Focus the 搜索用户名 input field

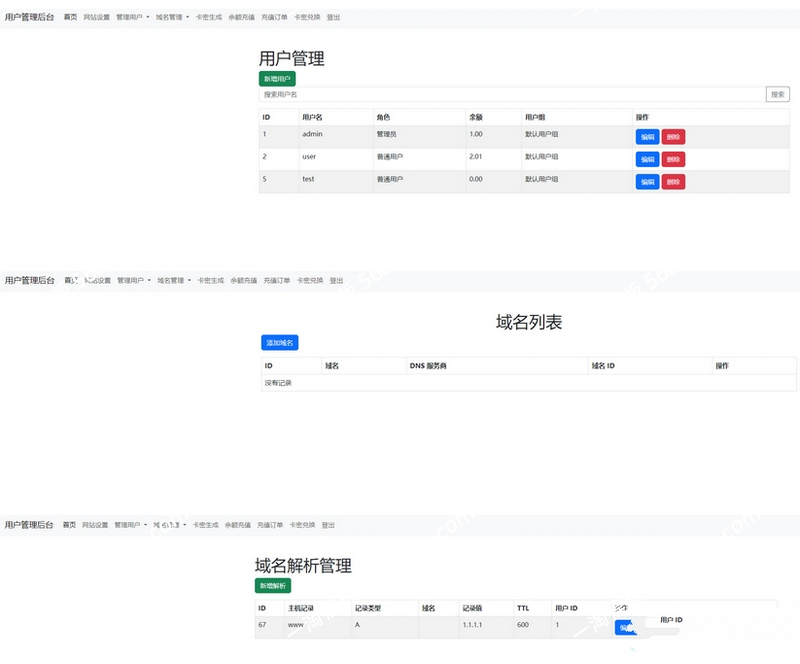click(510, 95)
